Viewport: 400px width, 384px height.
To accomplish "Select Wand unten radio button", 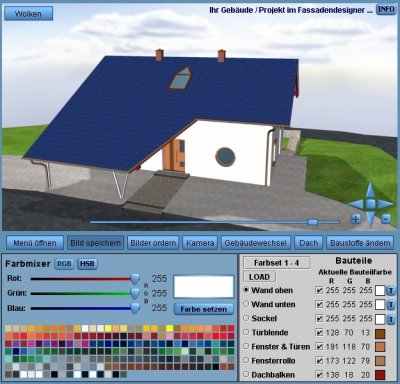I will (x=246, y=304).
